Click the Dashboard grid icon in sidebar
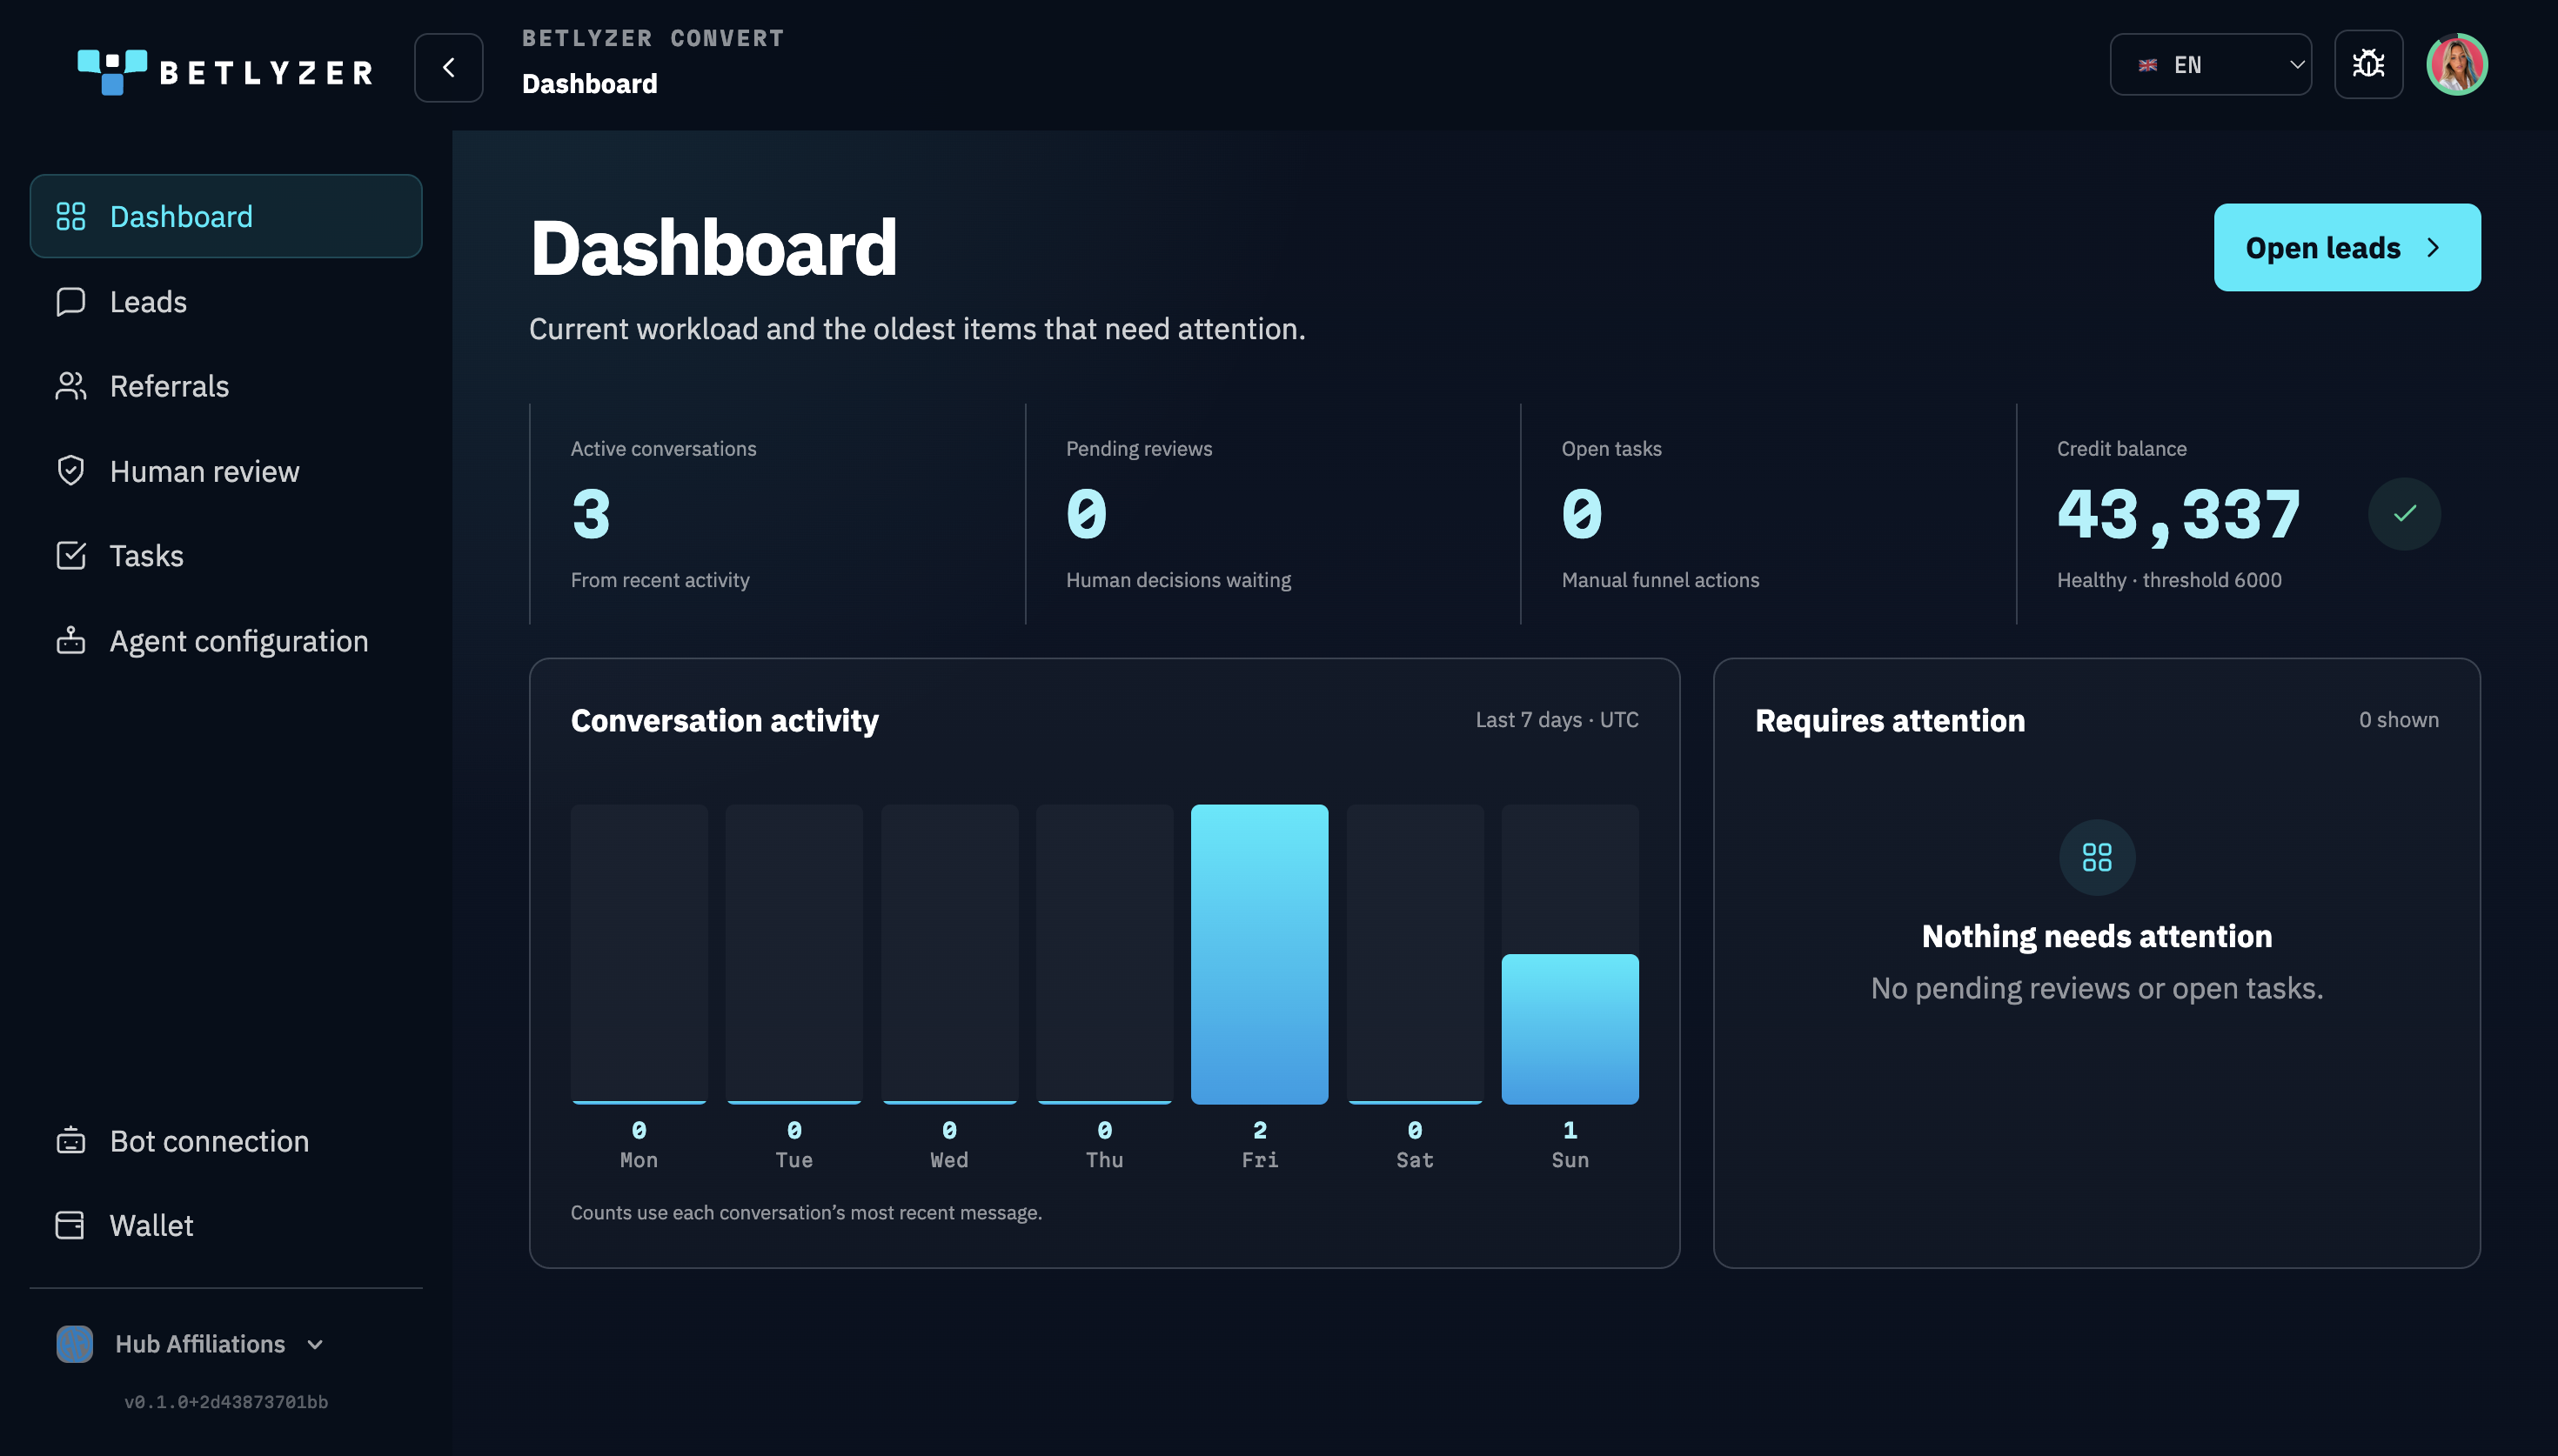Image resolution: width=2558 pixels, height=1456 pixels. [x=71, y=216]
